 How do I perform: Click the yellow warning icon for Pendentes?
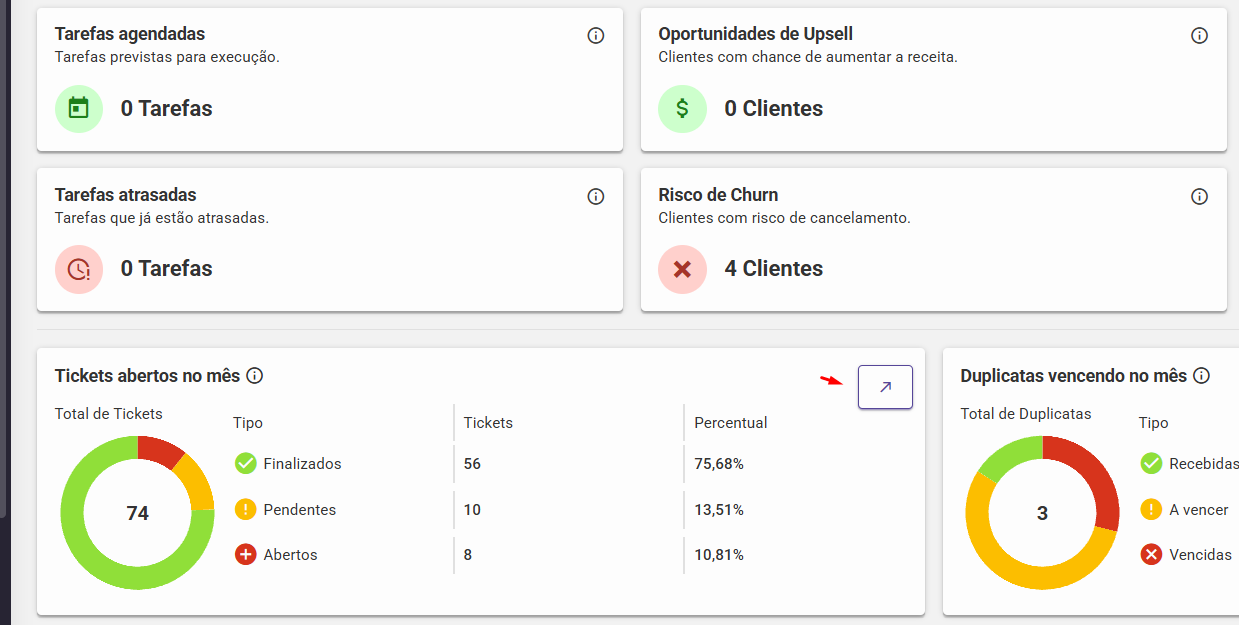tap(246, 509)
